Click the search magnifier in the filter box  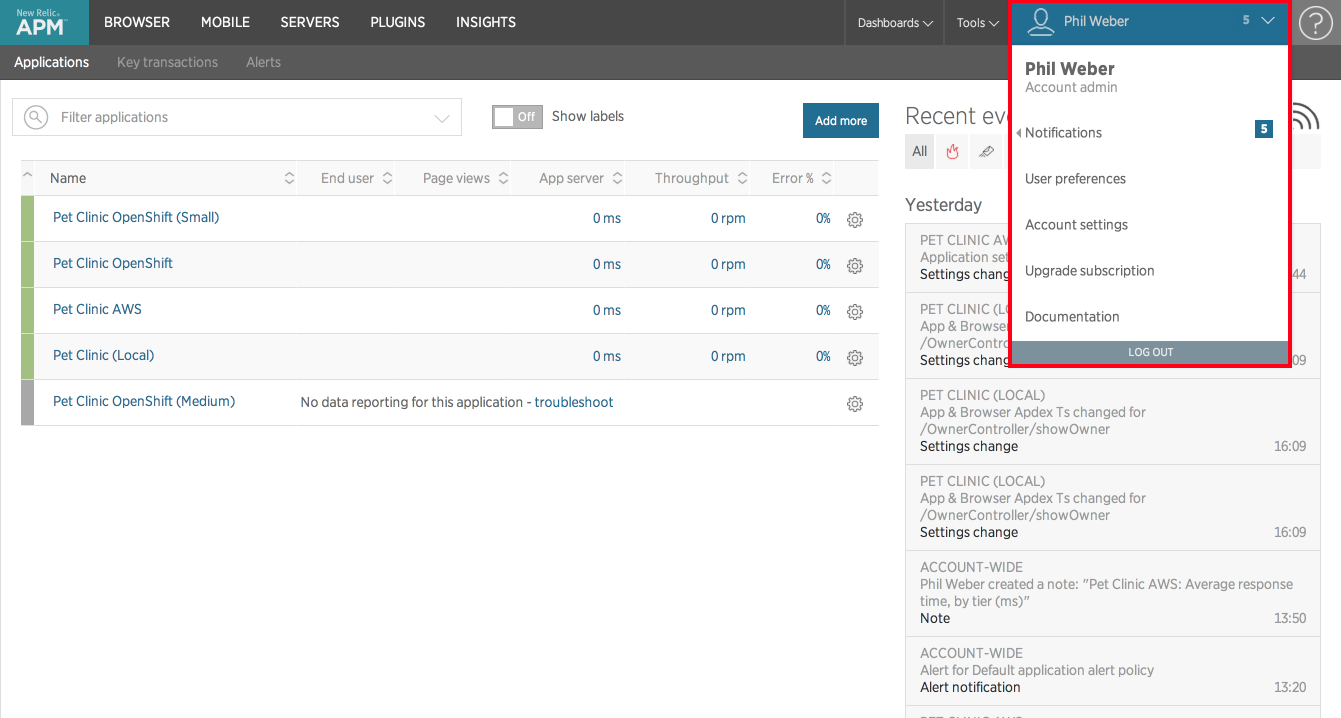pyautogui.click(x=36, y=117)
